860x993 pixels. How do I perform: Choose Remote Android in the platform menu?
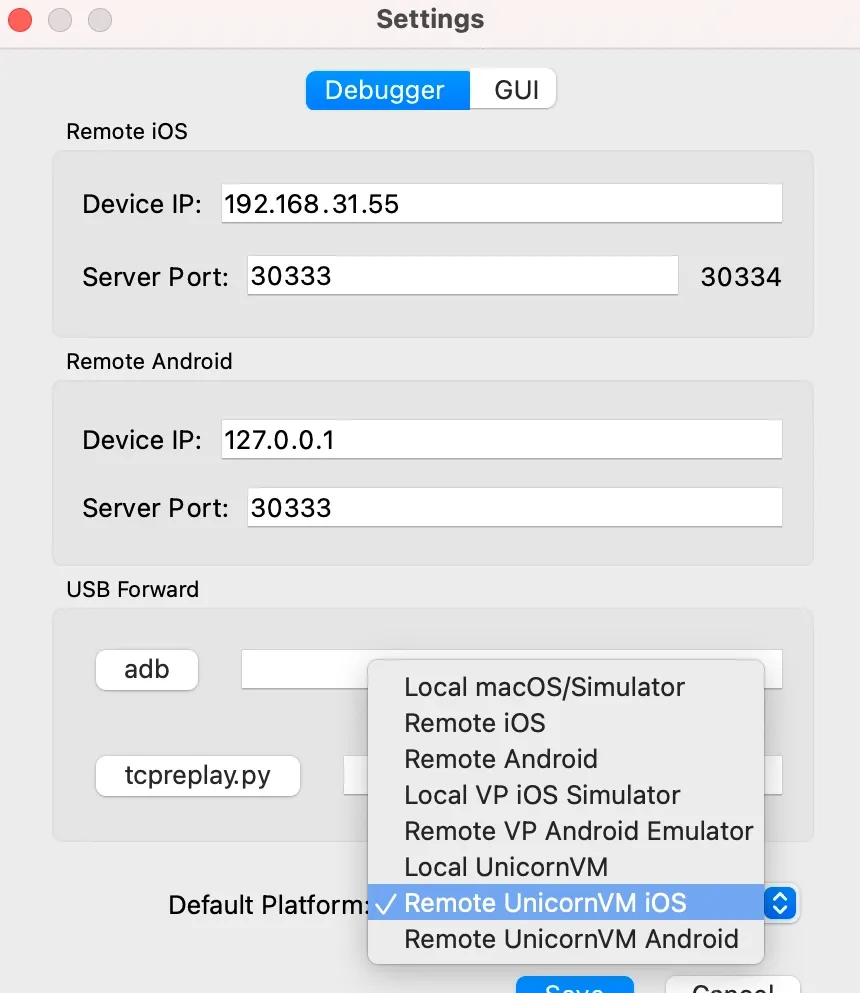(566, 759)
